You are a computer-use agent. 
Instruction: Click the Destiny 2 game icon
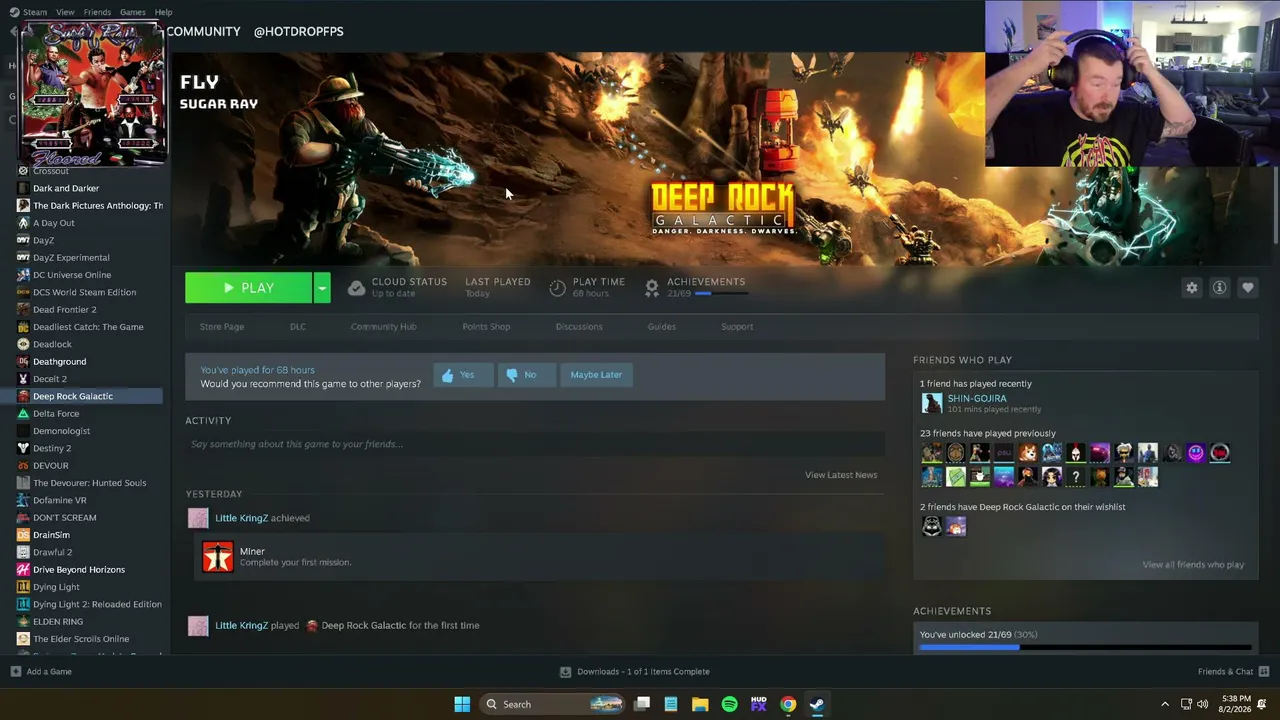(x=23, y=449)
